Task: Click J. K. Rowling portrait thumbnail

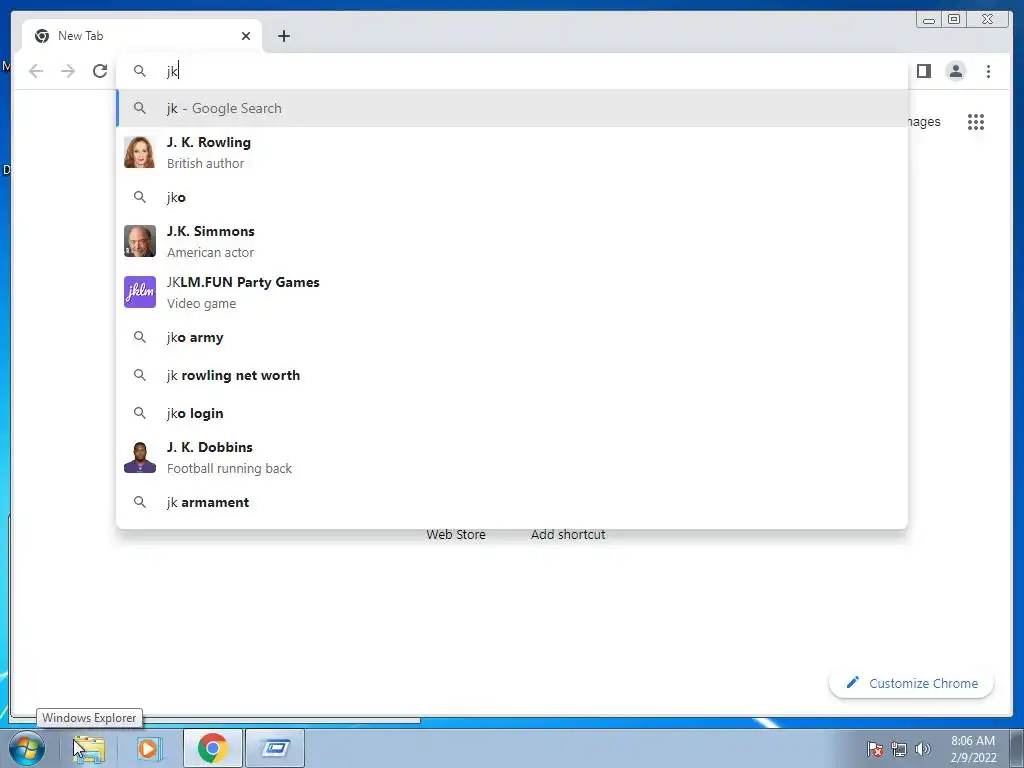Action: coord(140,152)
